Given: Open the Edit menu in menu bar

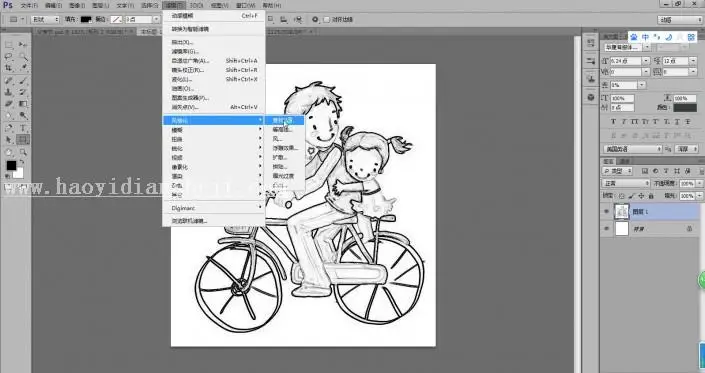Looking at the screenshot, I should (x=54, y=5).
